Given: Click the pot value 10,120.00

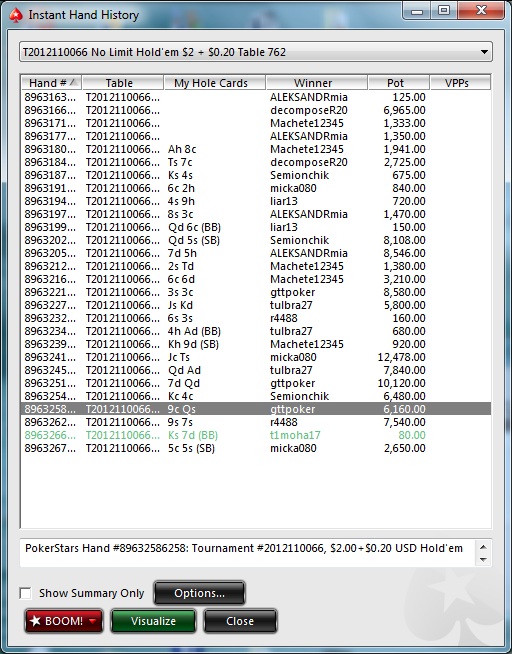Looking at the screenshot, I should 402,383.
